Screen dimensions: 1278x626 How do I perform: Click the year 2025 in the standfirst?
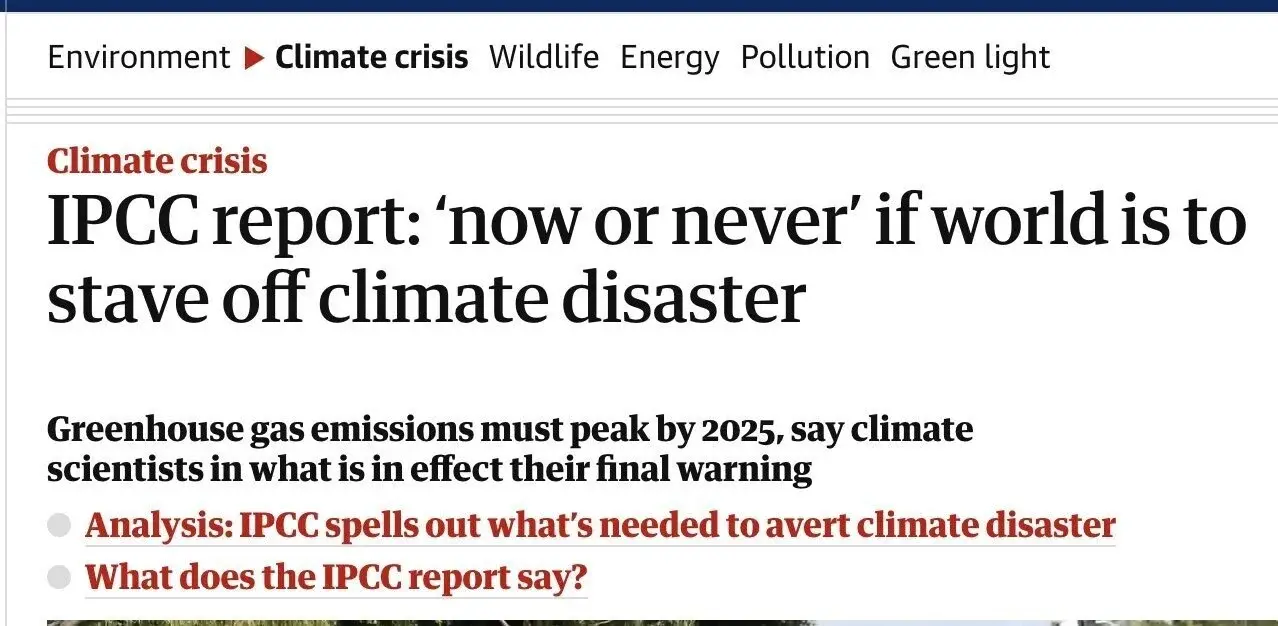point(737,429)
